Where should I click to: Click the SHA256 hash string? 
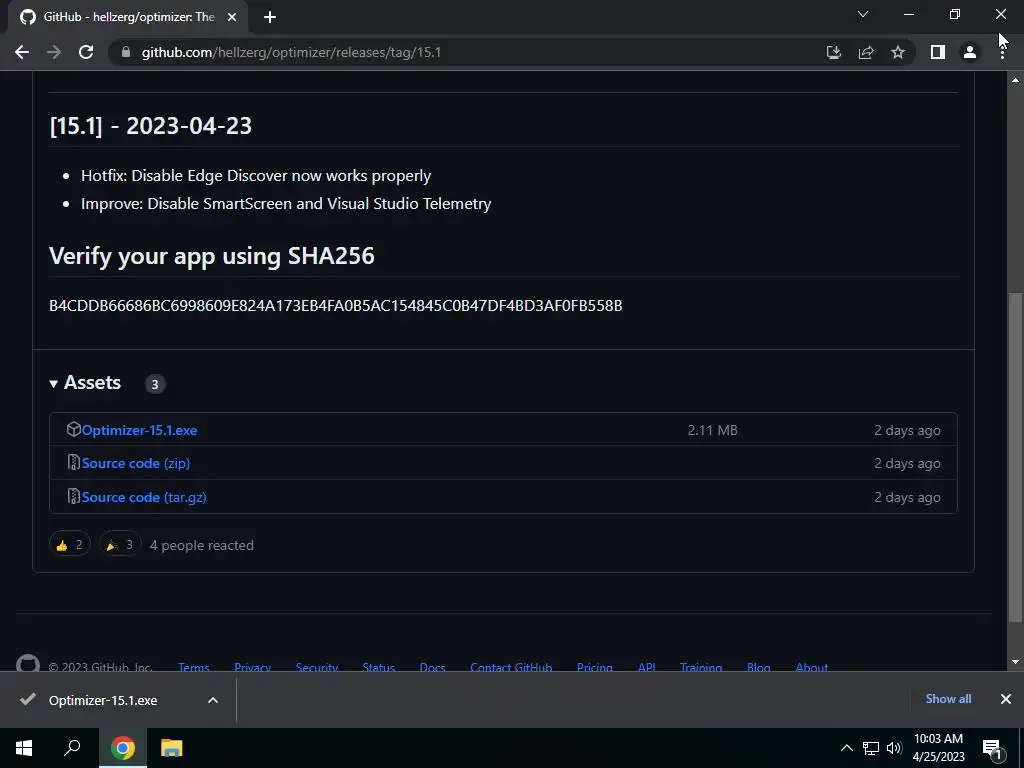click(336, 306)
